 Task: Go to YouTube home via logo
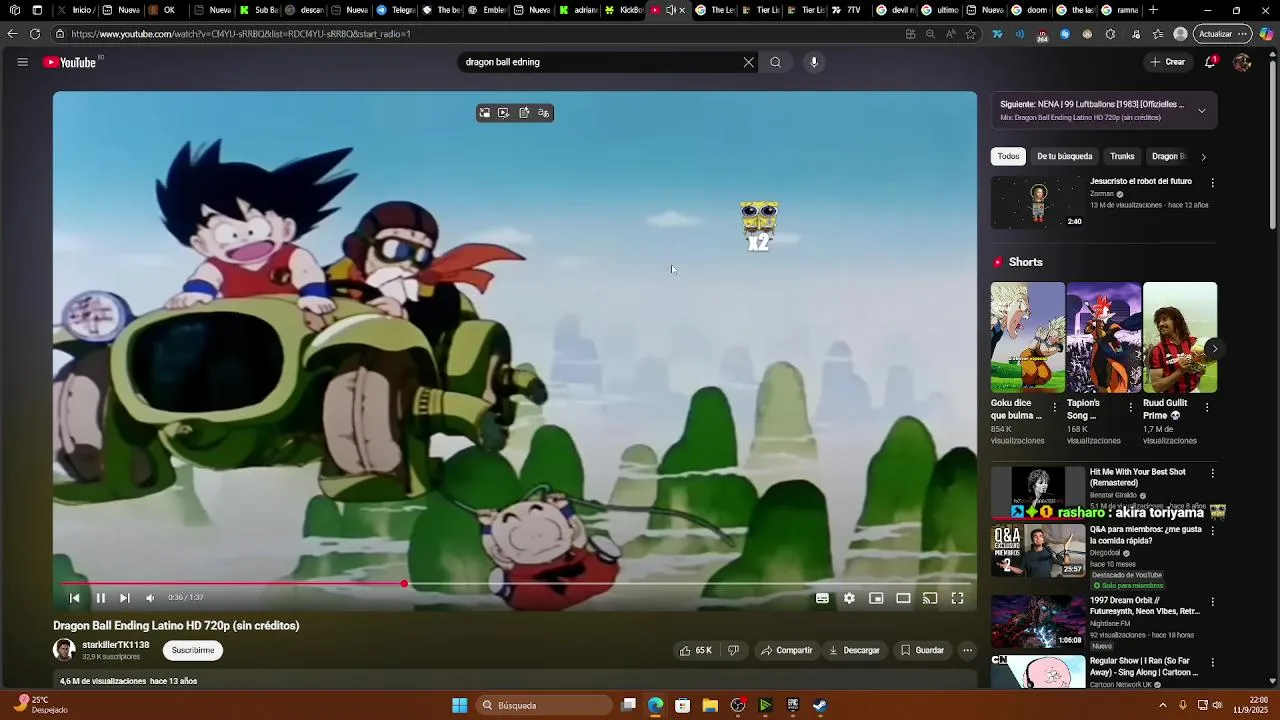[70, 62]
